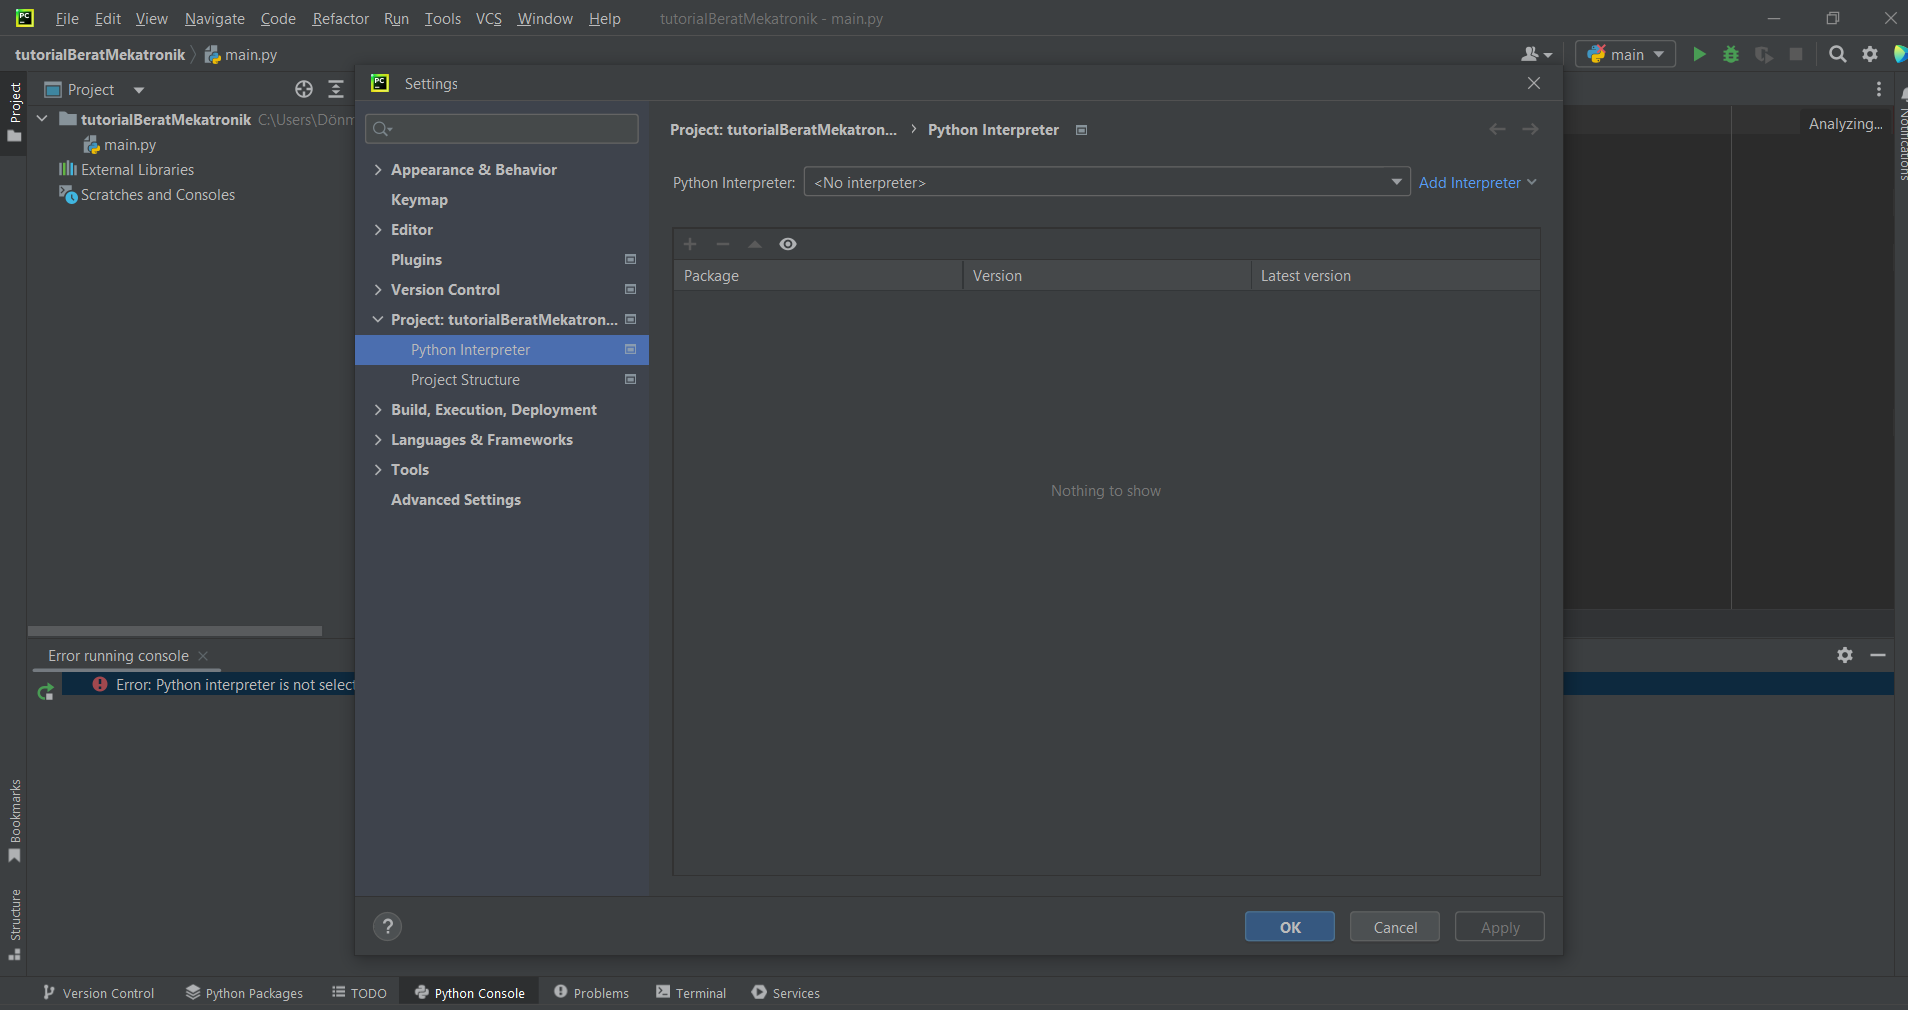
Task: Open the Settings help question mark button
Action: pos(387,927)
